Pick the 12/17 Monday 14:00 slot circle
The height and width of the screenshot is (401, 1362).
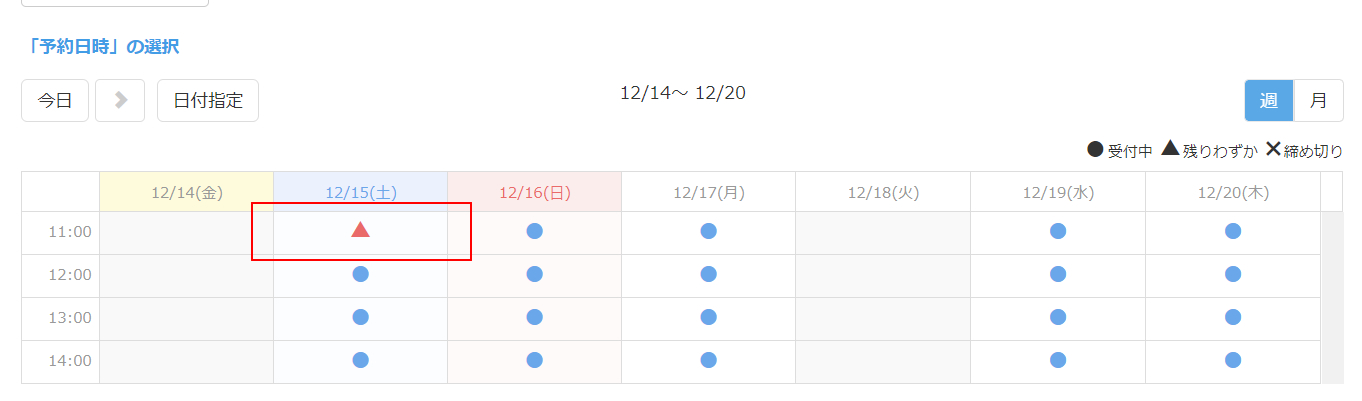pos(709,360)
